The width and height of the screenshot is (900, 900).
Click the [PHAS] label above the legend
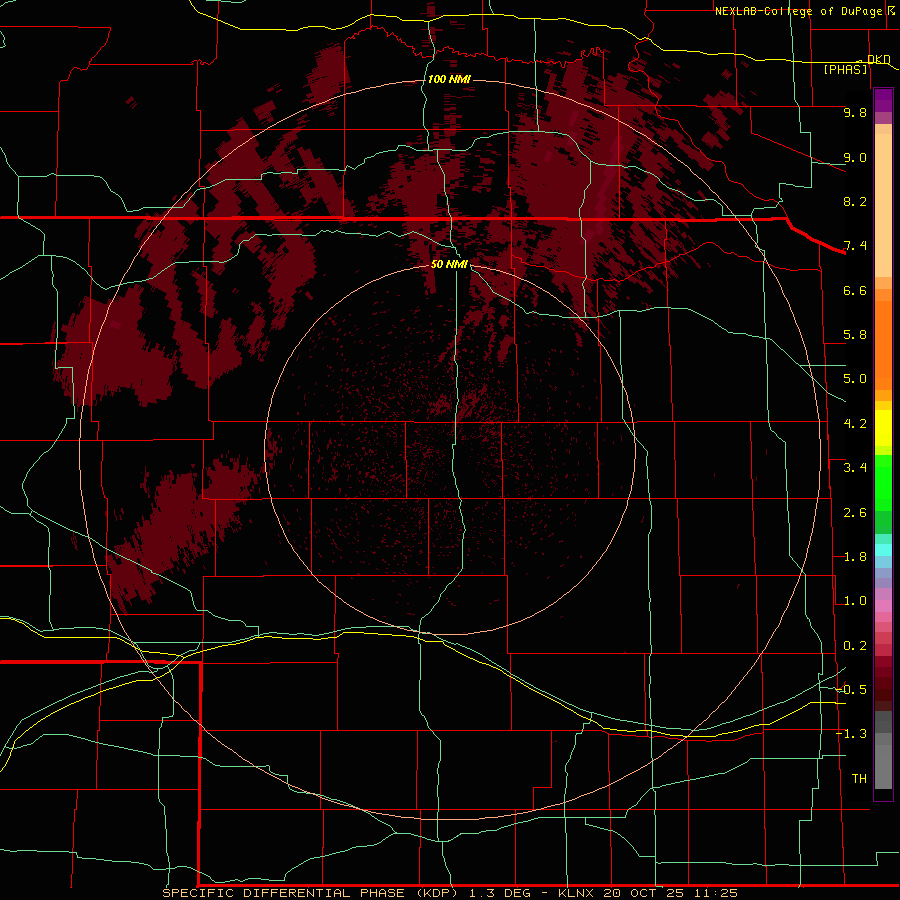coord(845,70)
